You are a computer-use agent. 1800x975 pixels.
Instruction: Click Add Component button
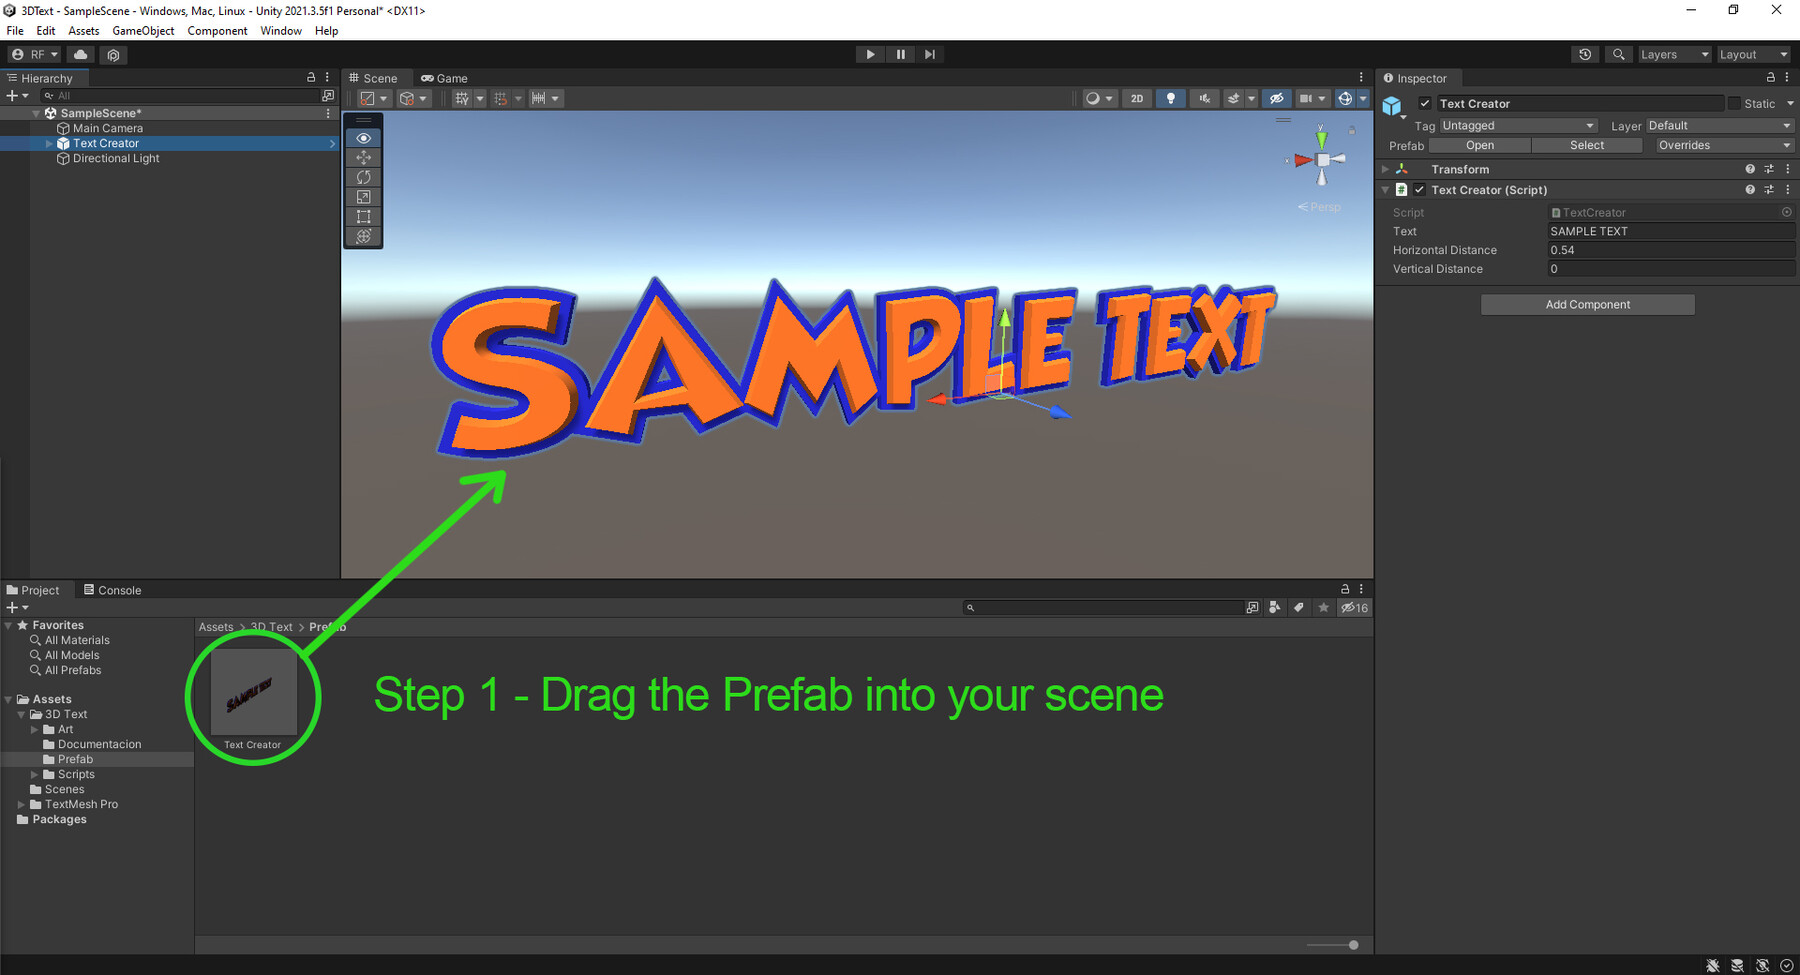tap(1587, 304)
